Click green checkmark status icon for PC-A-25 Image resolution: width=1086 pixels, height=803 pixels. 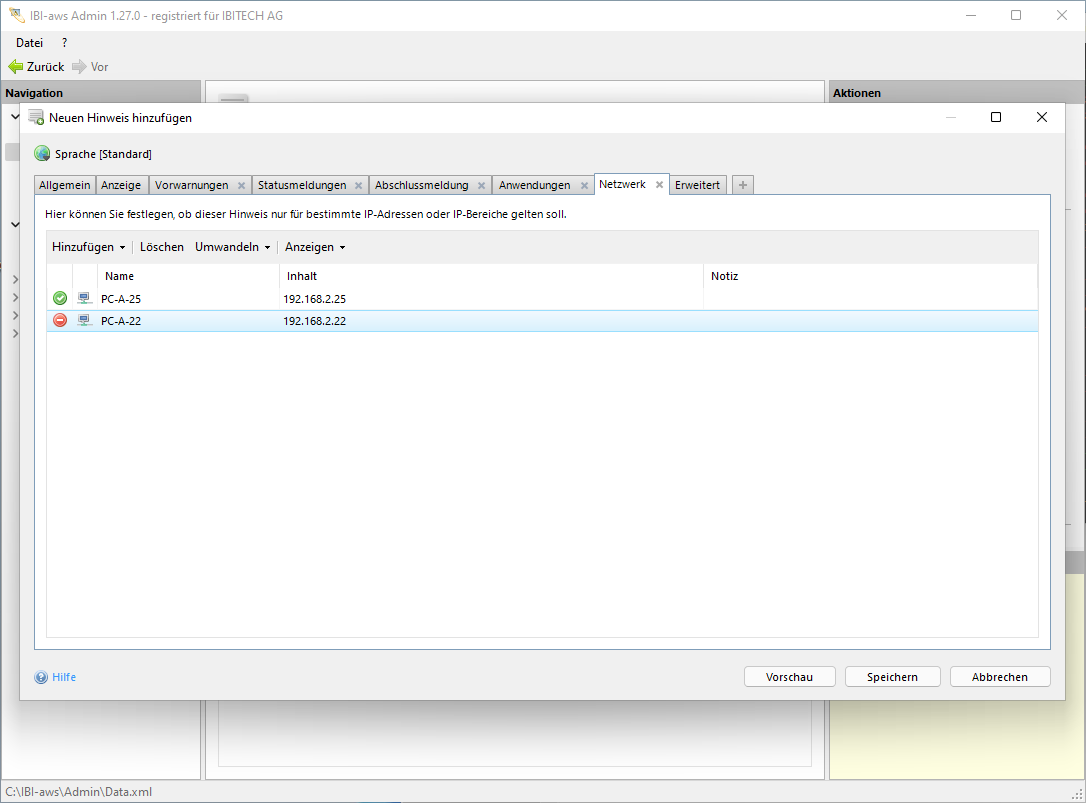click(60, 298)
